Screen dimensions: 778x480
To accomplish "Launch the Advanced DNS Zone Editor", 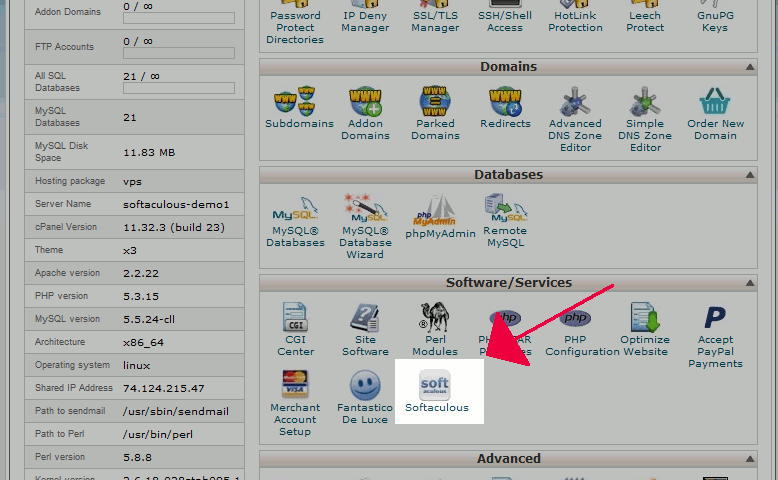I will tap(575, 120).
